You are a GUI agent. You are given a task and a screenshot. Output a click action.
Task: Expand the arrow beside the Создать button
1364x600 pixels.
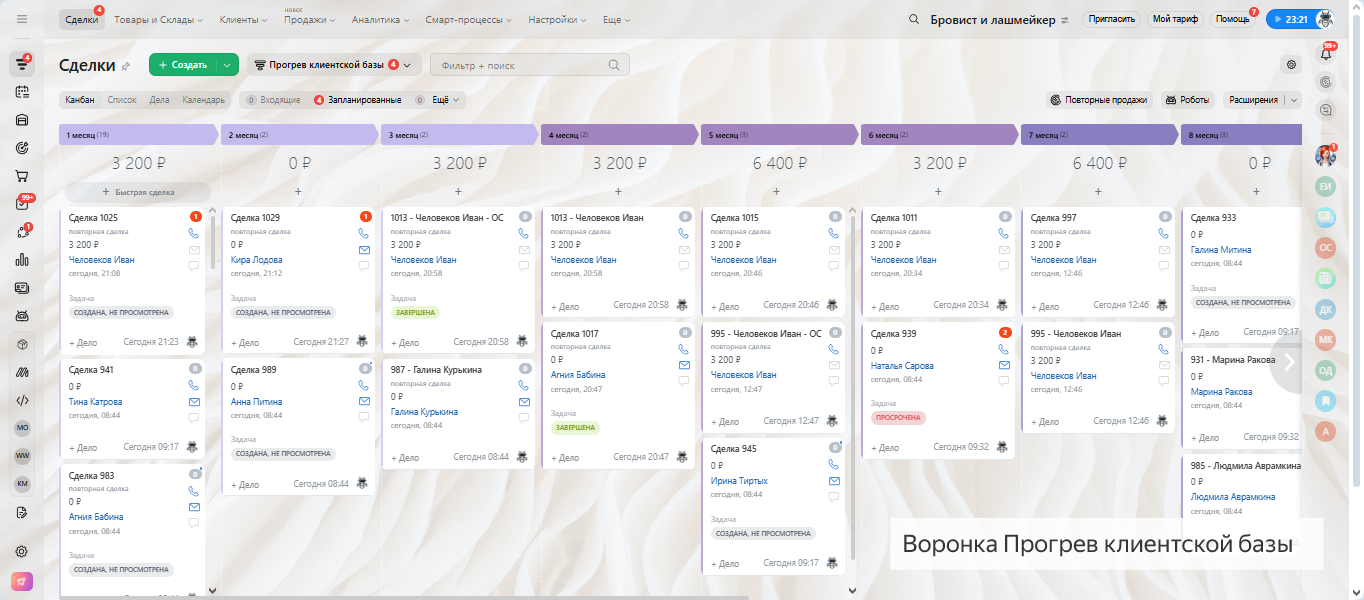[x=228, y=65]
